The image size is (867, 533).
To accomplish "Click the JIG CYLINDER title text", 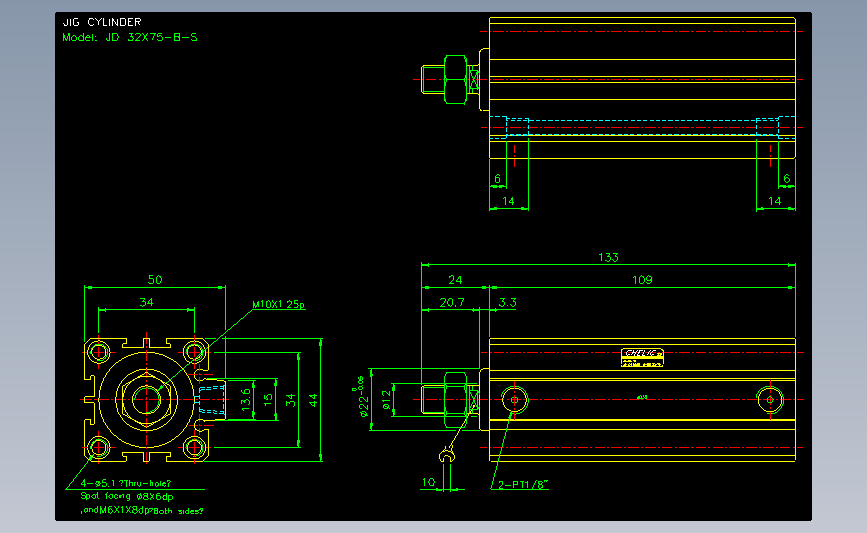I will tap(102, 22).
